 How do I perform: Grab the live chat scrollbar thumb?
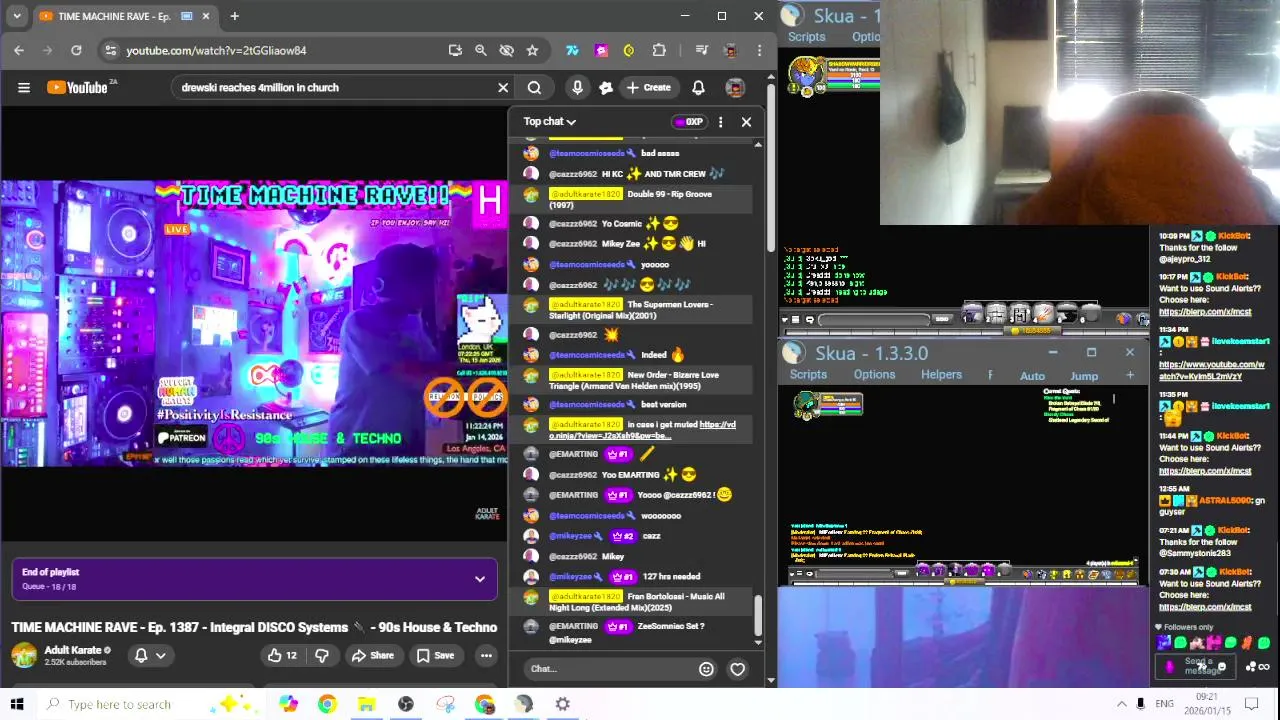click(758, 615)
